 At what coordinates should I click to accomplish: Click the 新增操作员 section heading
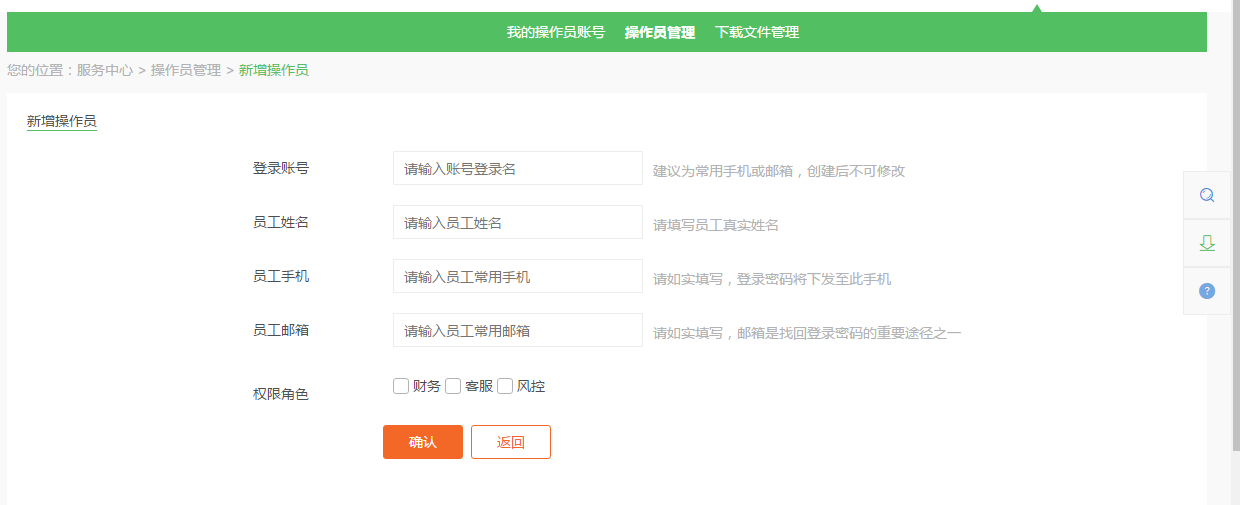coord(62,121)
